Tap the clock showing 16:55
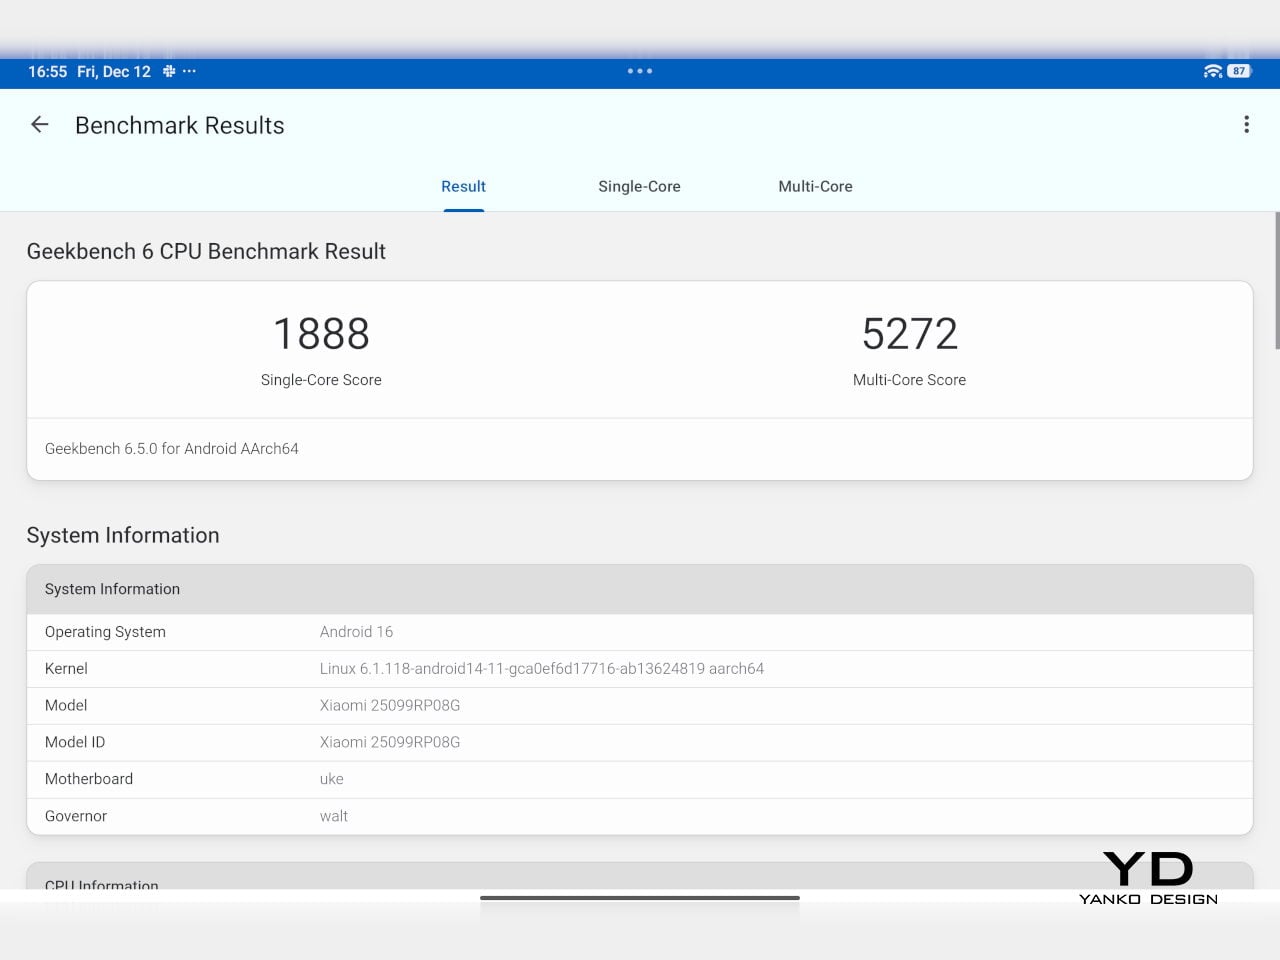Screen dimensions: 1280x960 [x=47, y=72]
